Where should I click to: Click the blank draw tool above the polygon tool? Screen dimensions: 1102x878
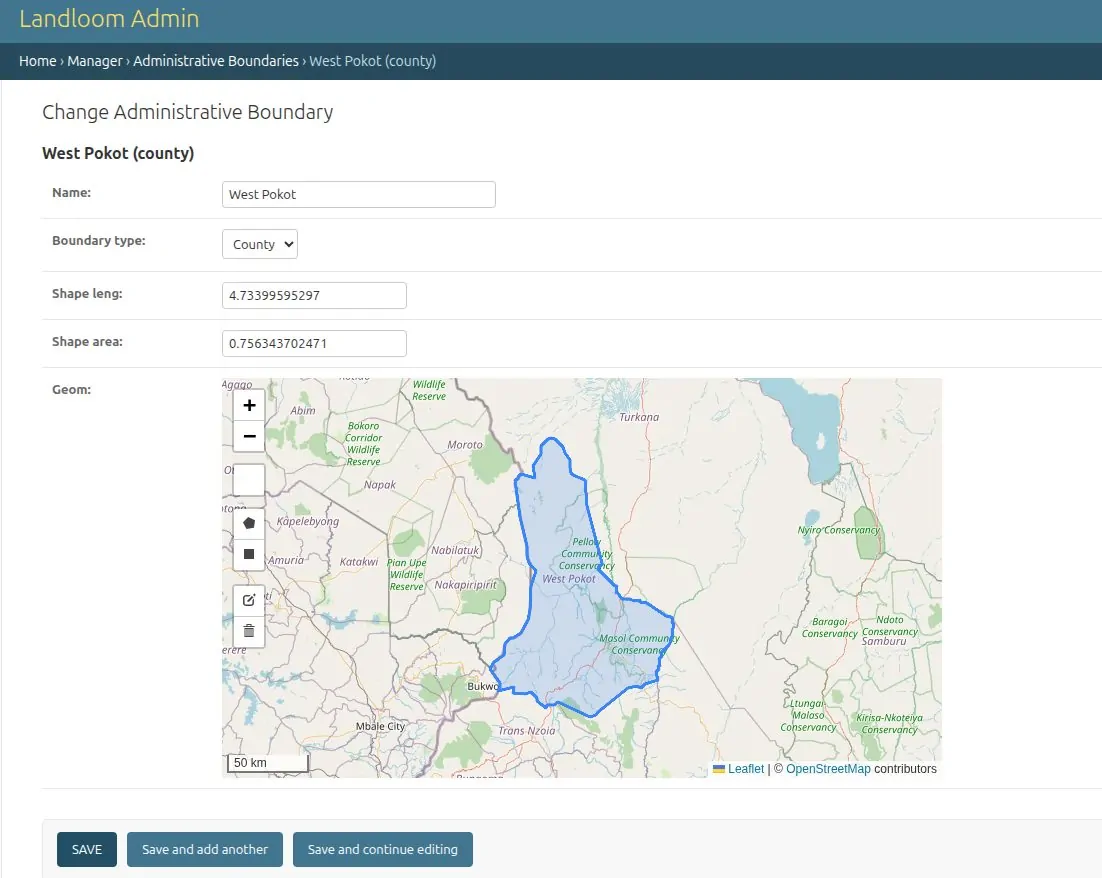click(x=248, y=480)
